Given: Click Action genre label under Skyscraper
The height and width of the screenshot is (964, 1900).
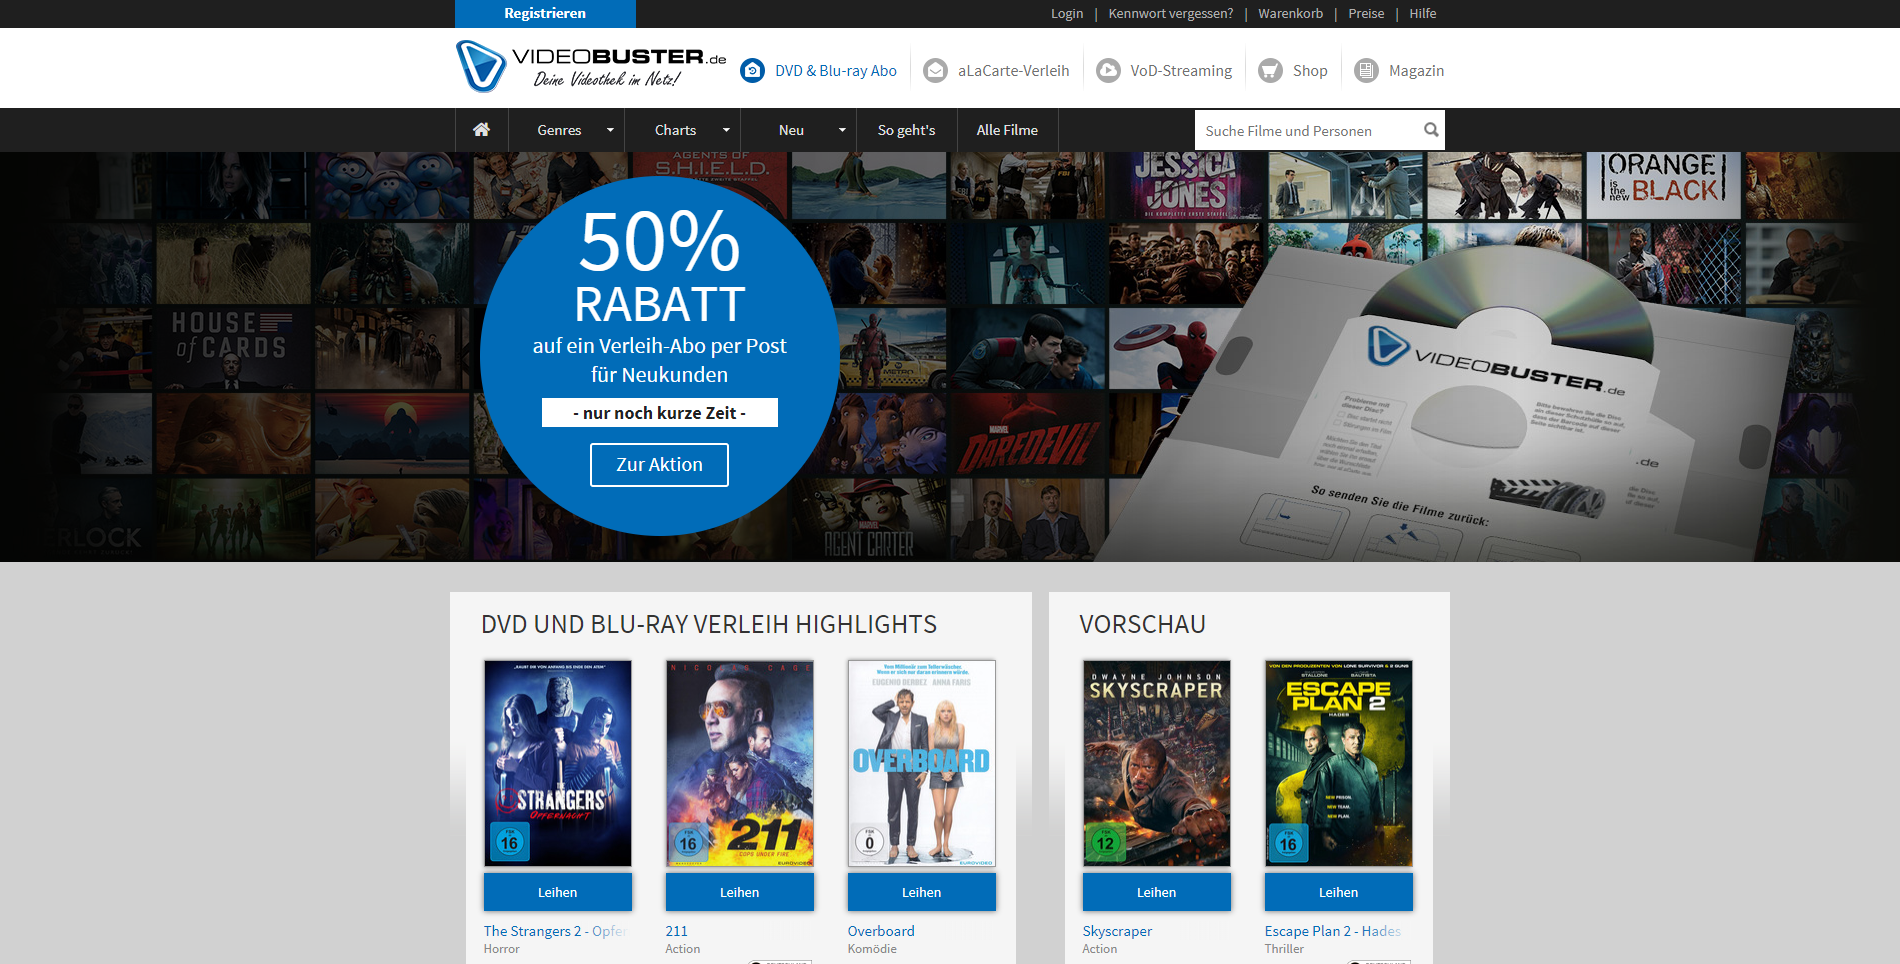Looking at the screenshot, I should click(1100, 949).
